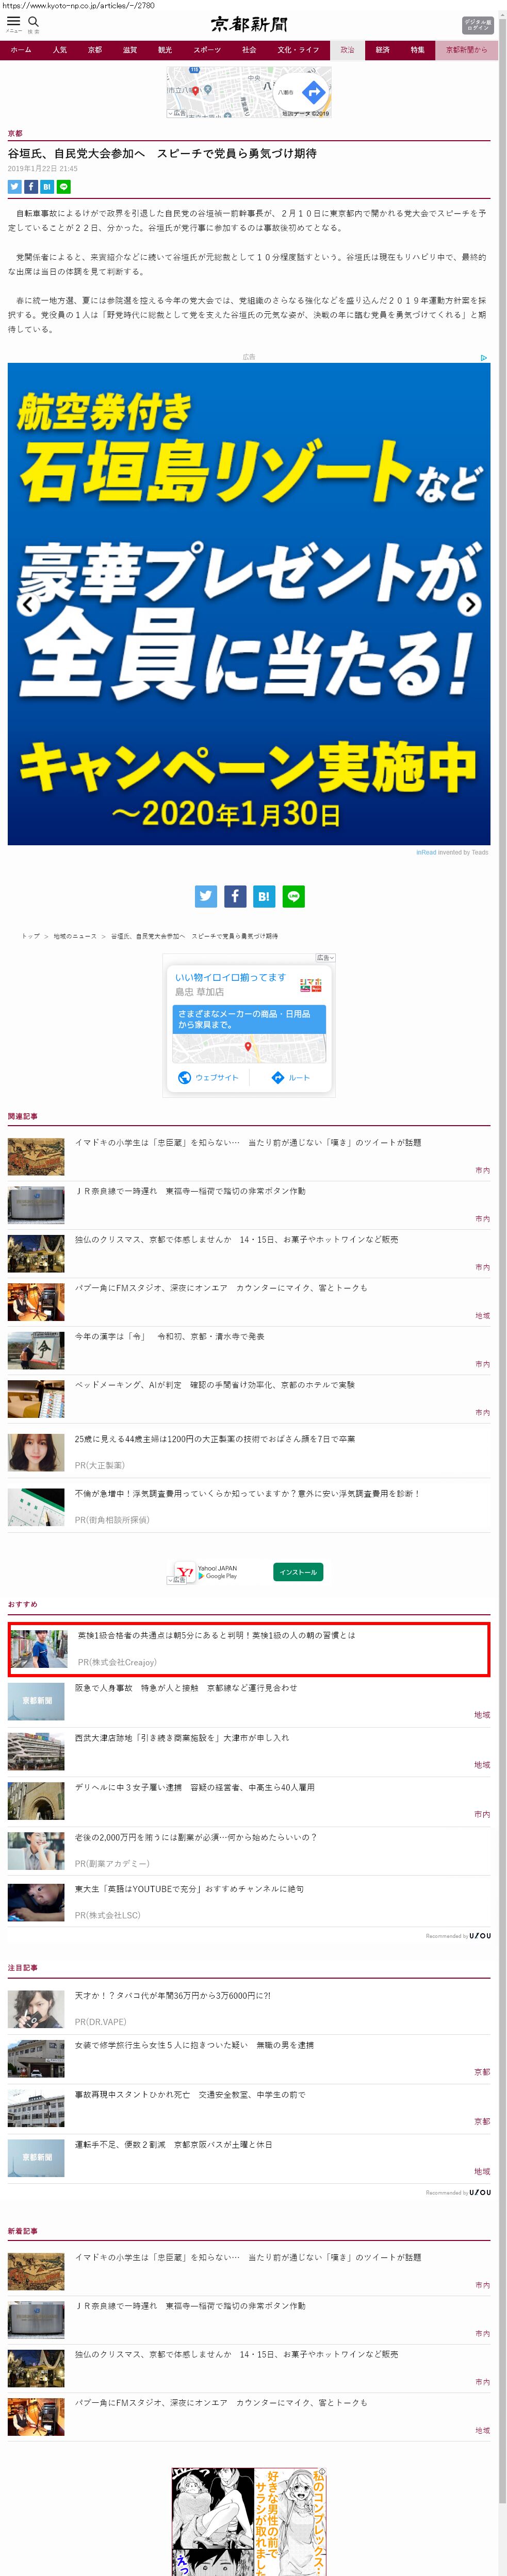
Task: Expand the 広告 dropdown on the 島忠 ad
Action: point(325,957)
